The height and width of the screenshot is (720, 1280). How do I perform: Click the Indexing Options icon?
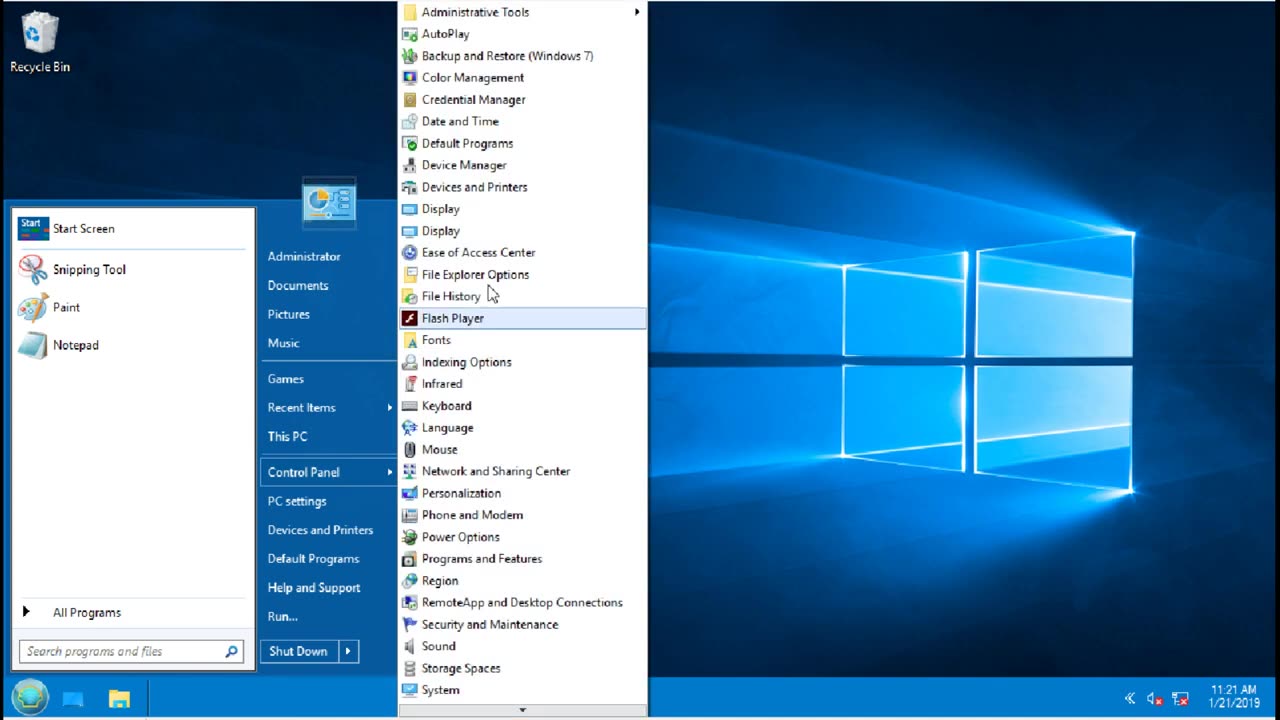(409, 362)
